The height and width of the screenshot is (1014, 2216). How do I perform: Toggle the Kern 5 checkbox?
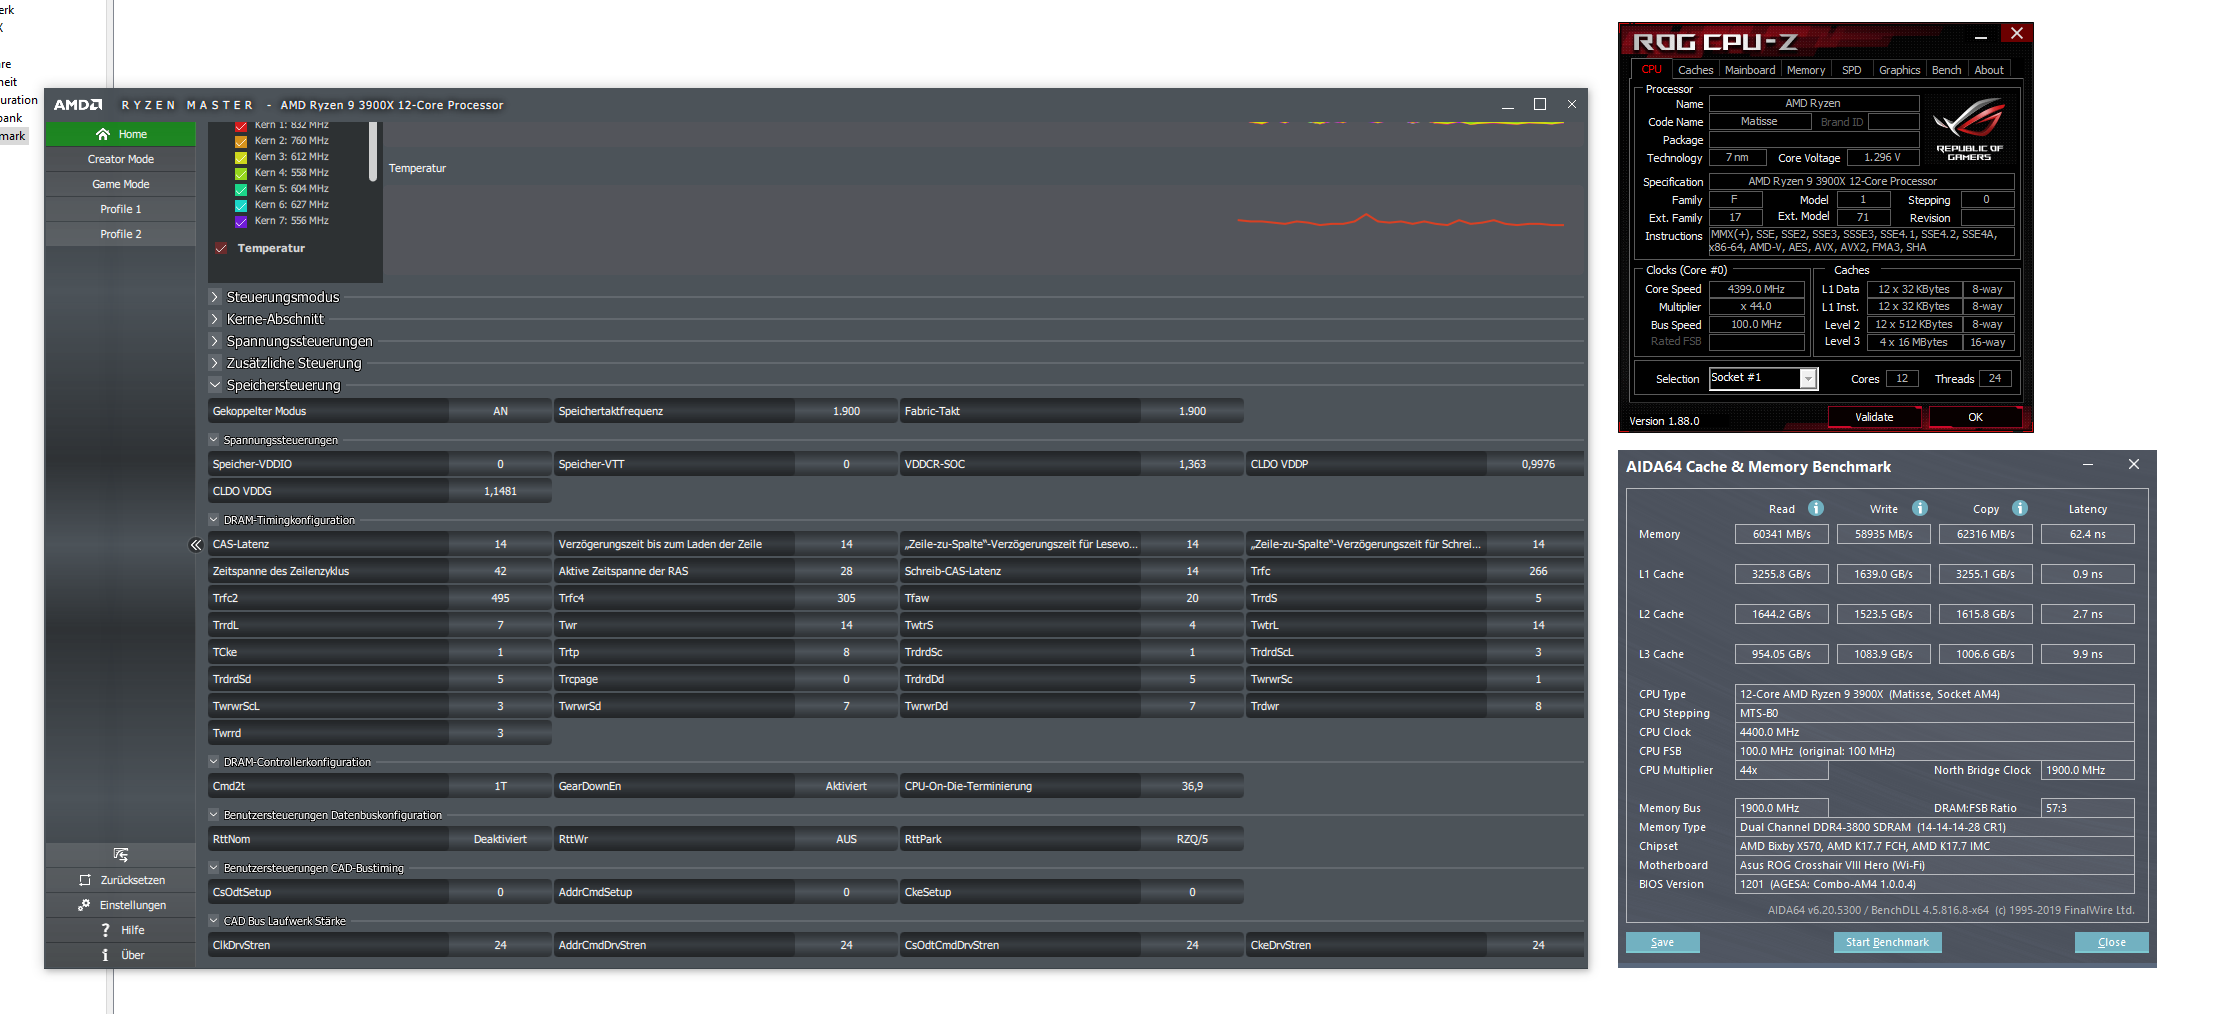point(241,189)
